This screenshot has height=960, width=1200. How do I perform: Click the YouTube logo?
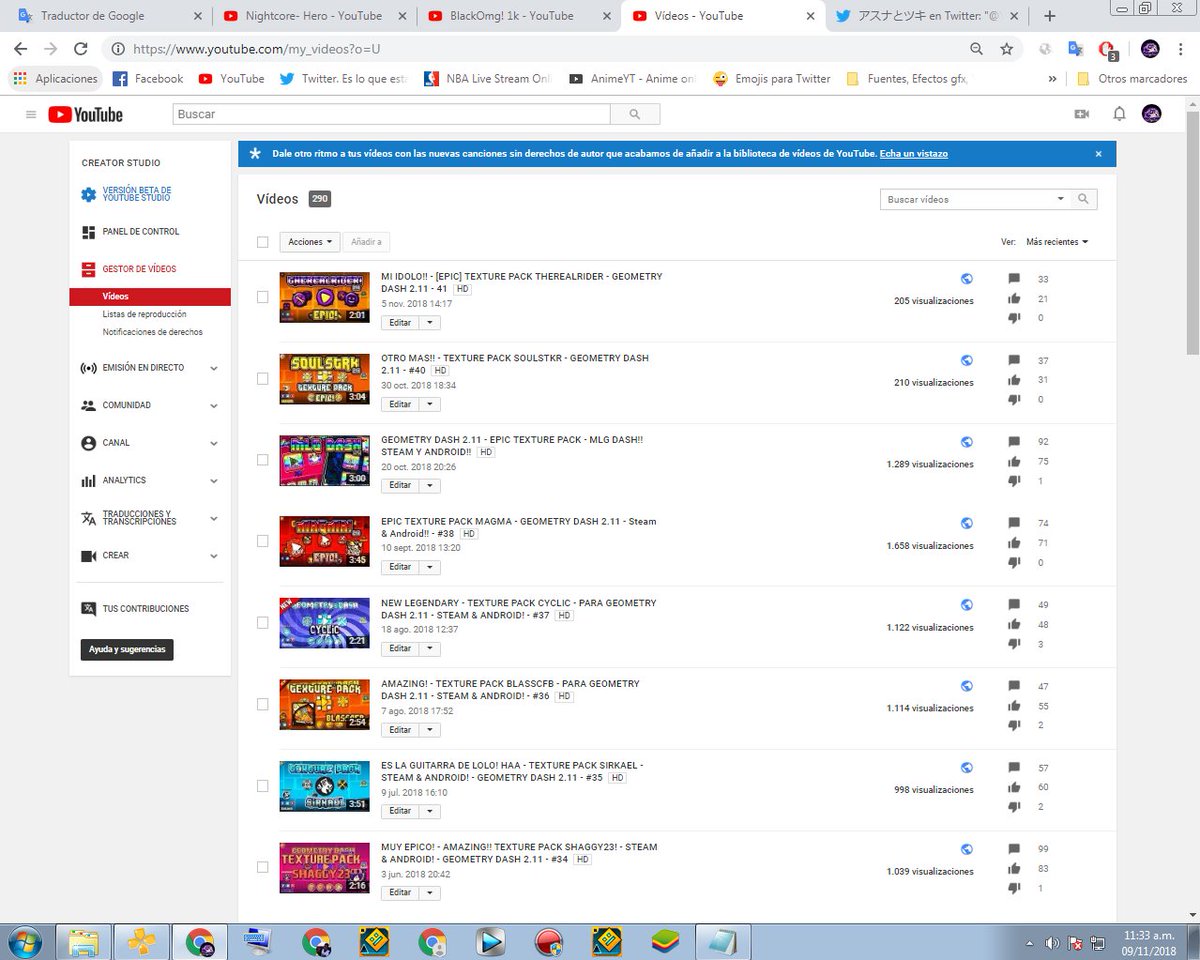coord(85,115)
